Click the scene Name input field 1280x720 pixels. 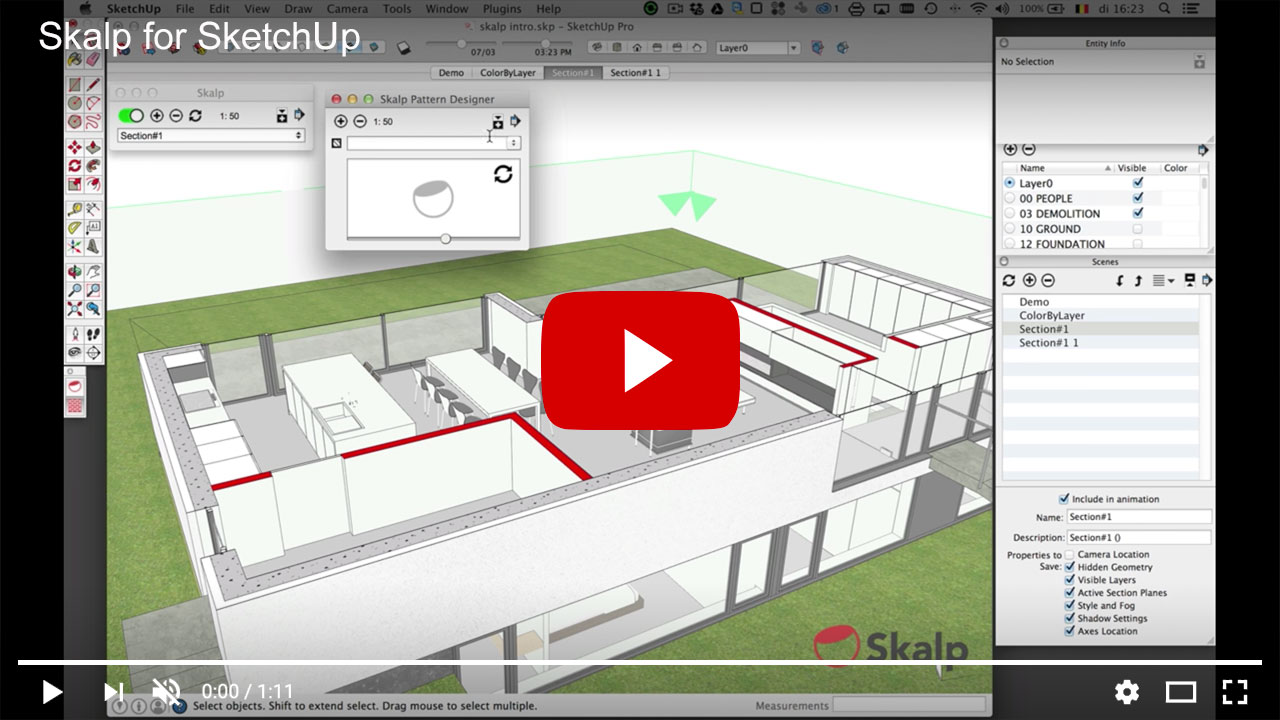pos(1139,517)
